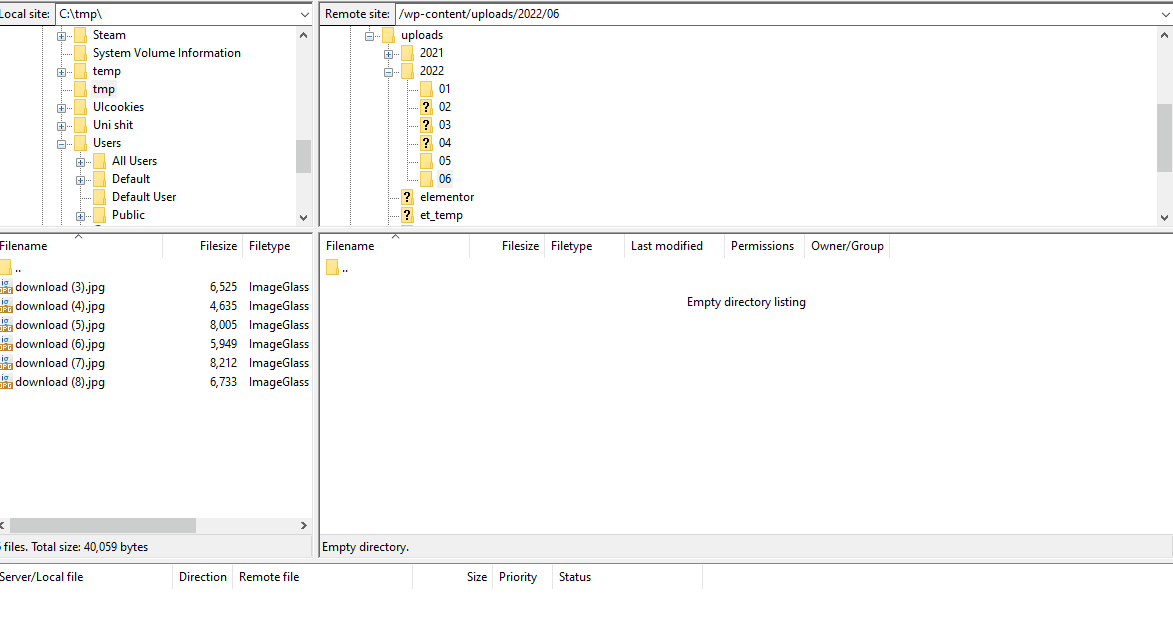Screen dimensions: 1173x636
Task: Sort remote files by Owner/Group column
Action: pyautogui.click(x=847, y=246)
